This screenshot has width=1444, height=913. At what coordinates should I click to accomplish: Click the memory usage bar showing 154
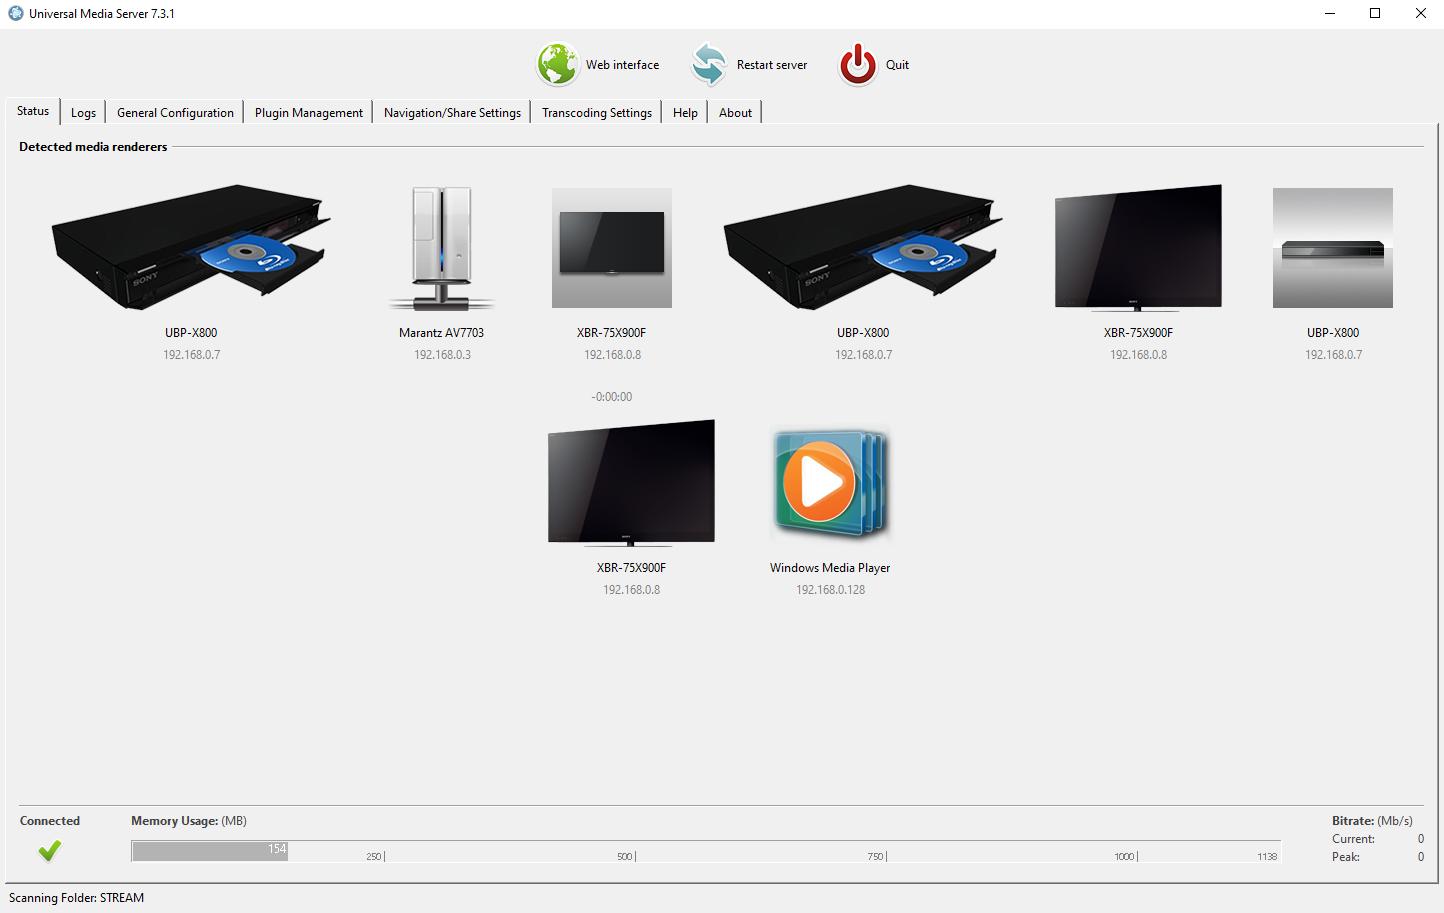[x=210, y=851]
